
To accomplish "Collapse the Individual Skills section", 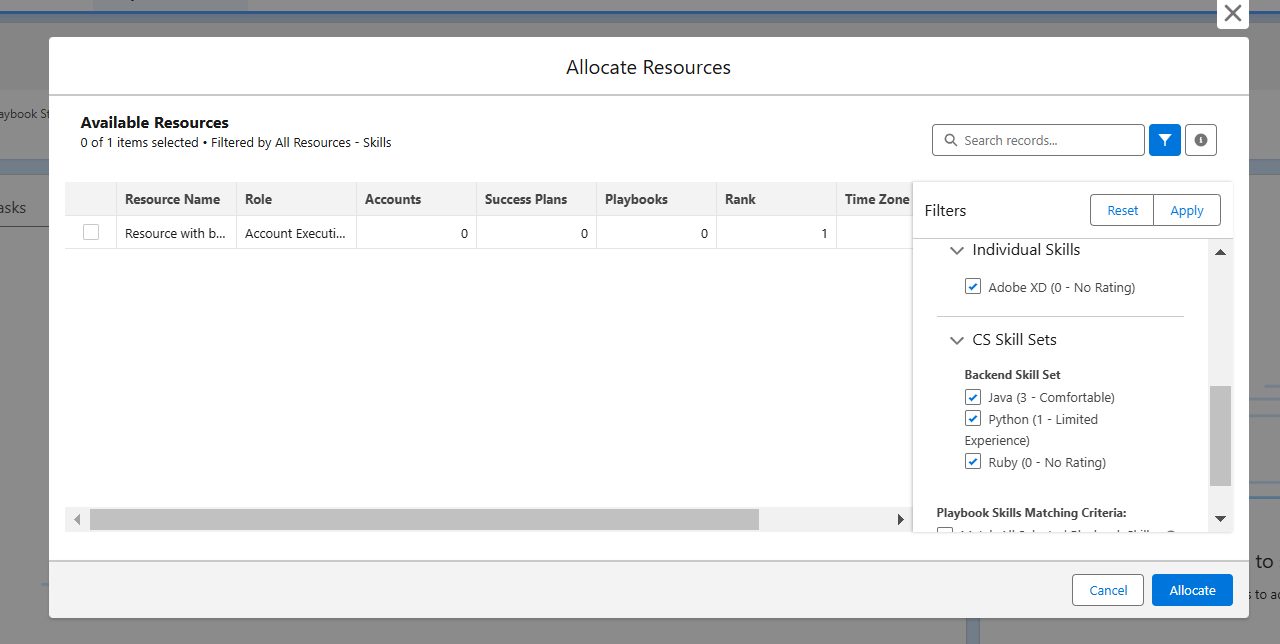I will coord(957,250).
